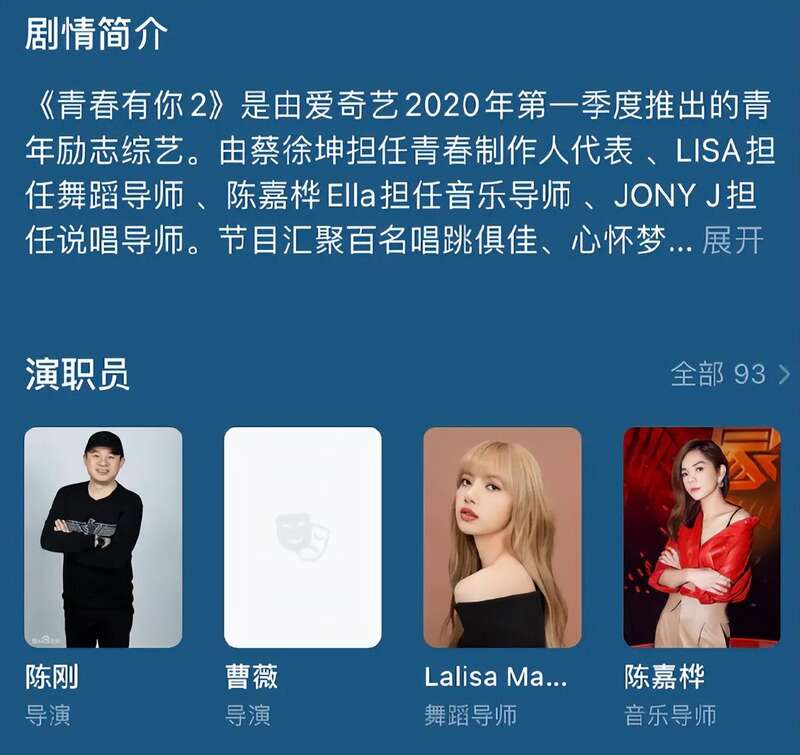Select the name 陈嘉桦
Image resolution: width=800 pixels, height=755 pixels.
tap(664, 677)
